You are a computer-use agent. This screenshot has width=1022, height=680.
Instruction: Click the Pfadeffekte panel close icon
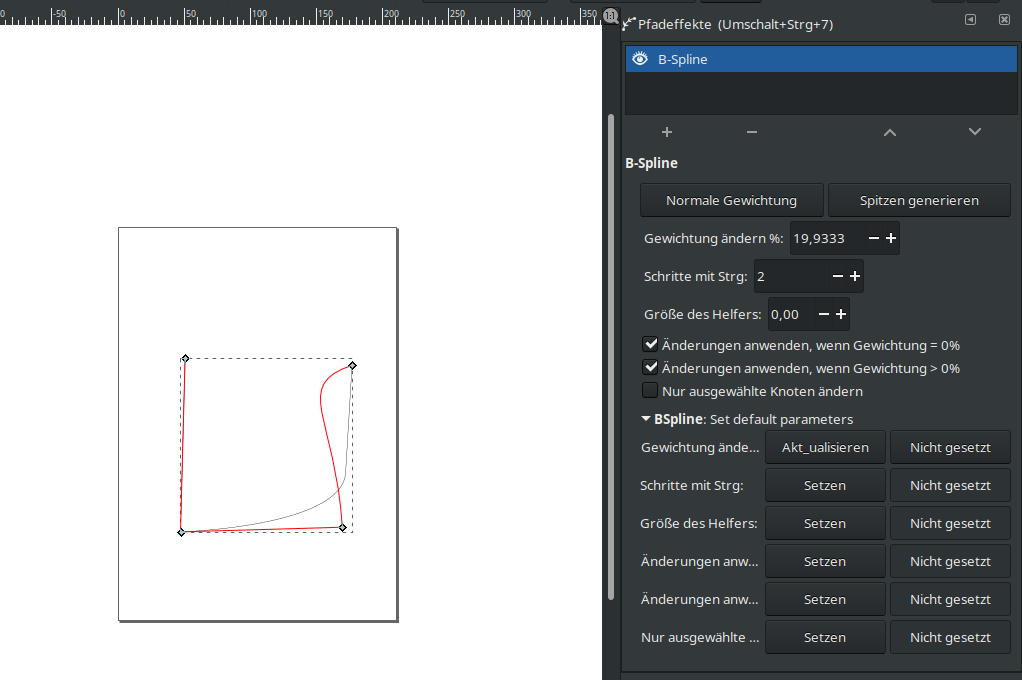pyautogui.click(x=1004, y=20)
